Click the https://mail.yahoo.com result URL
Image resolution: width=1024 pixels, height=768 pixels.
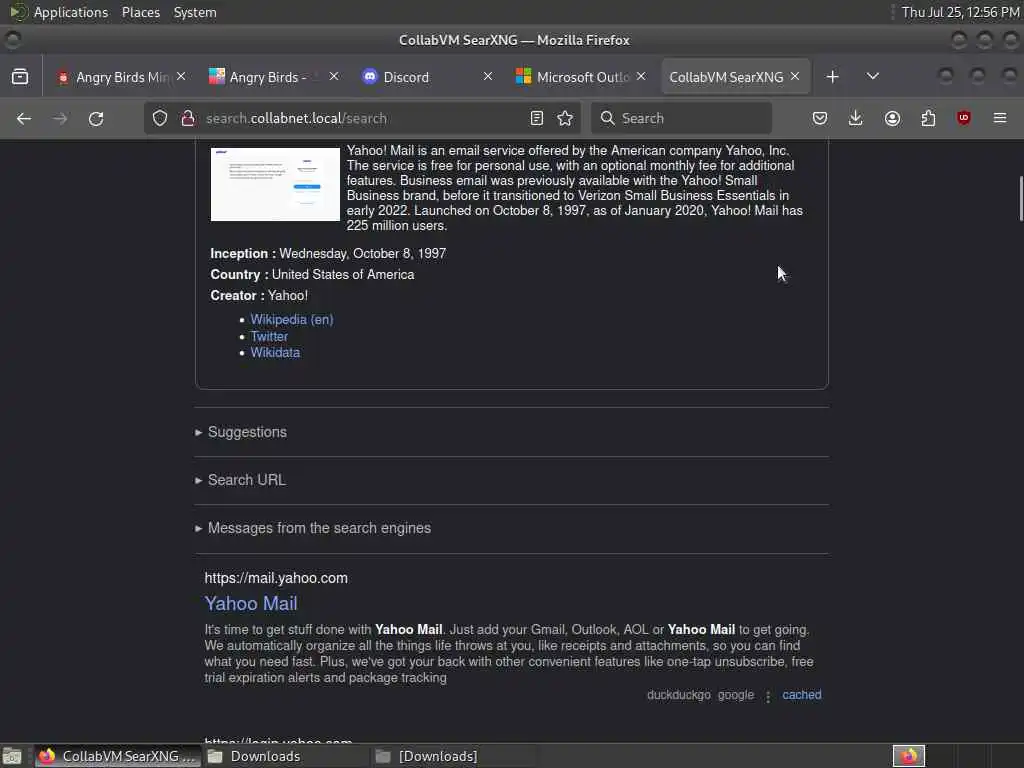coord(276,578)
